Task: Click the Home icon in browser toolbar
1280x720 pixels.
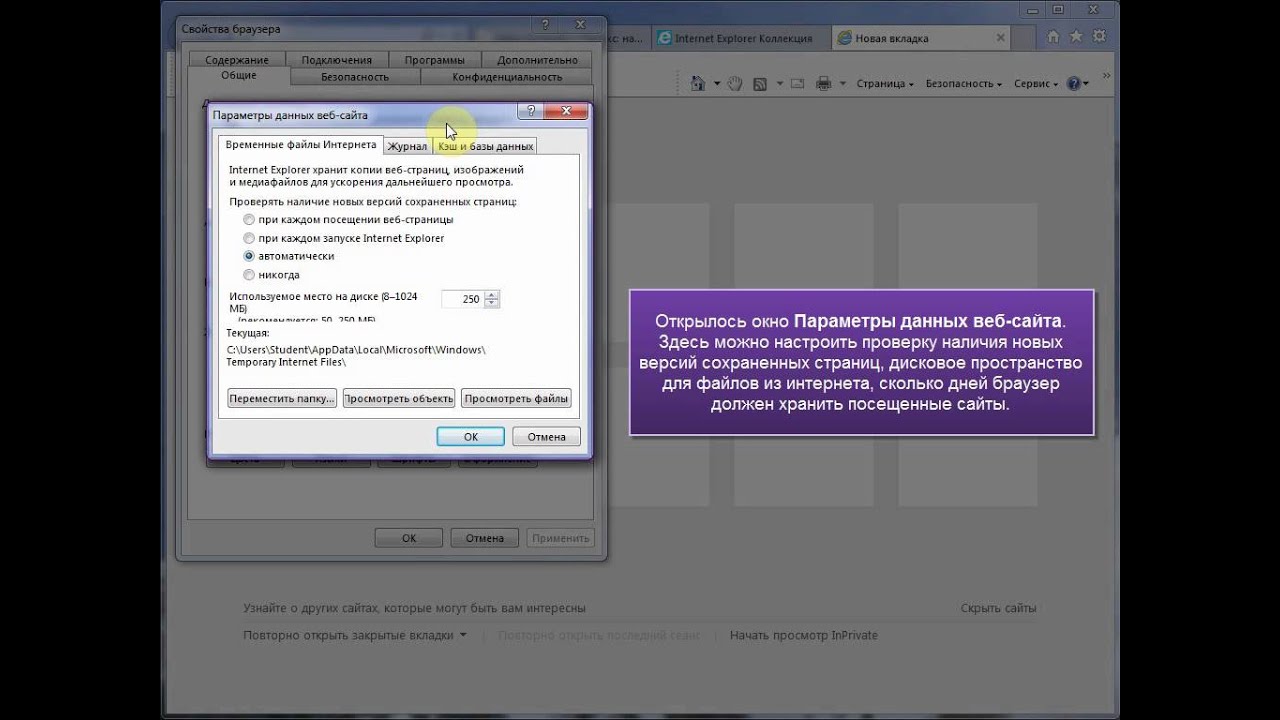Action: tap(1053, 37)
